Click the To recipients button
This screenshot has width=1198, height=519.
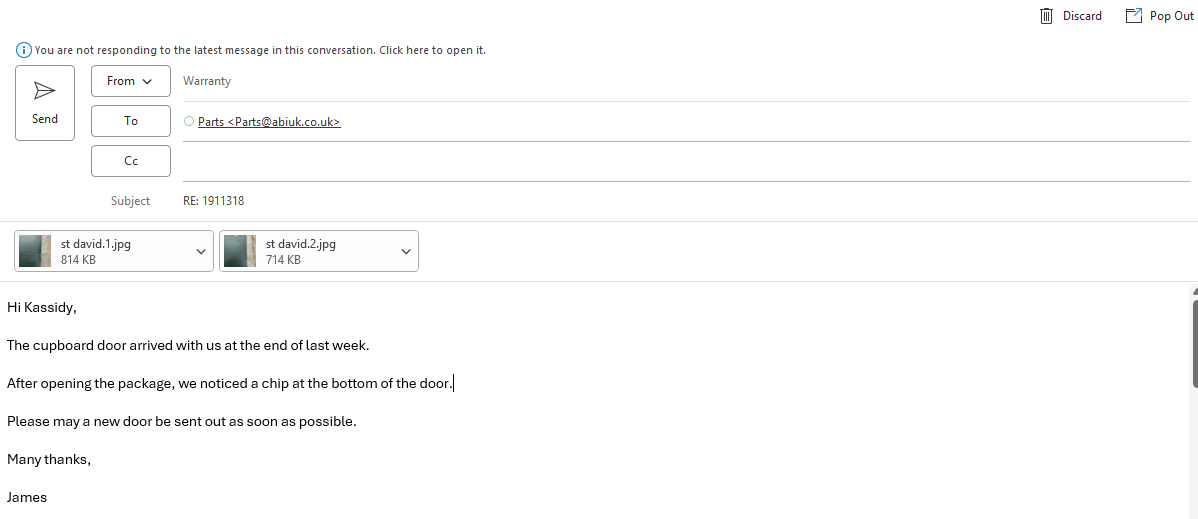131,121
